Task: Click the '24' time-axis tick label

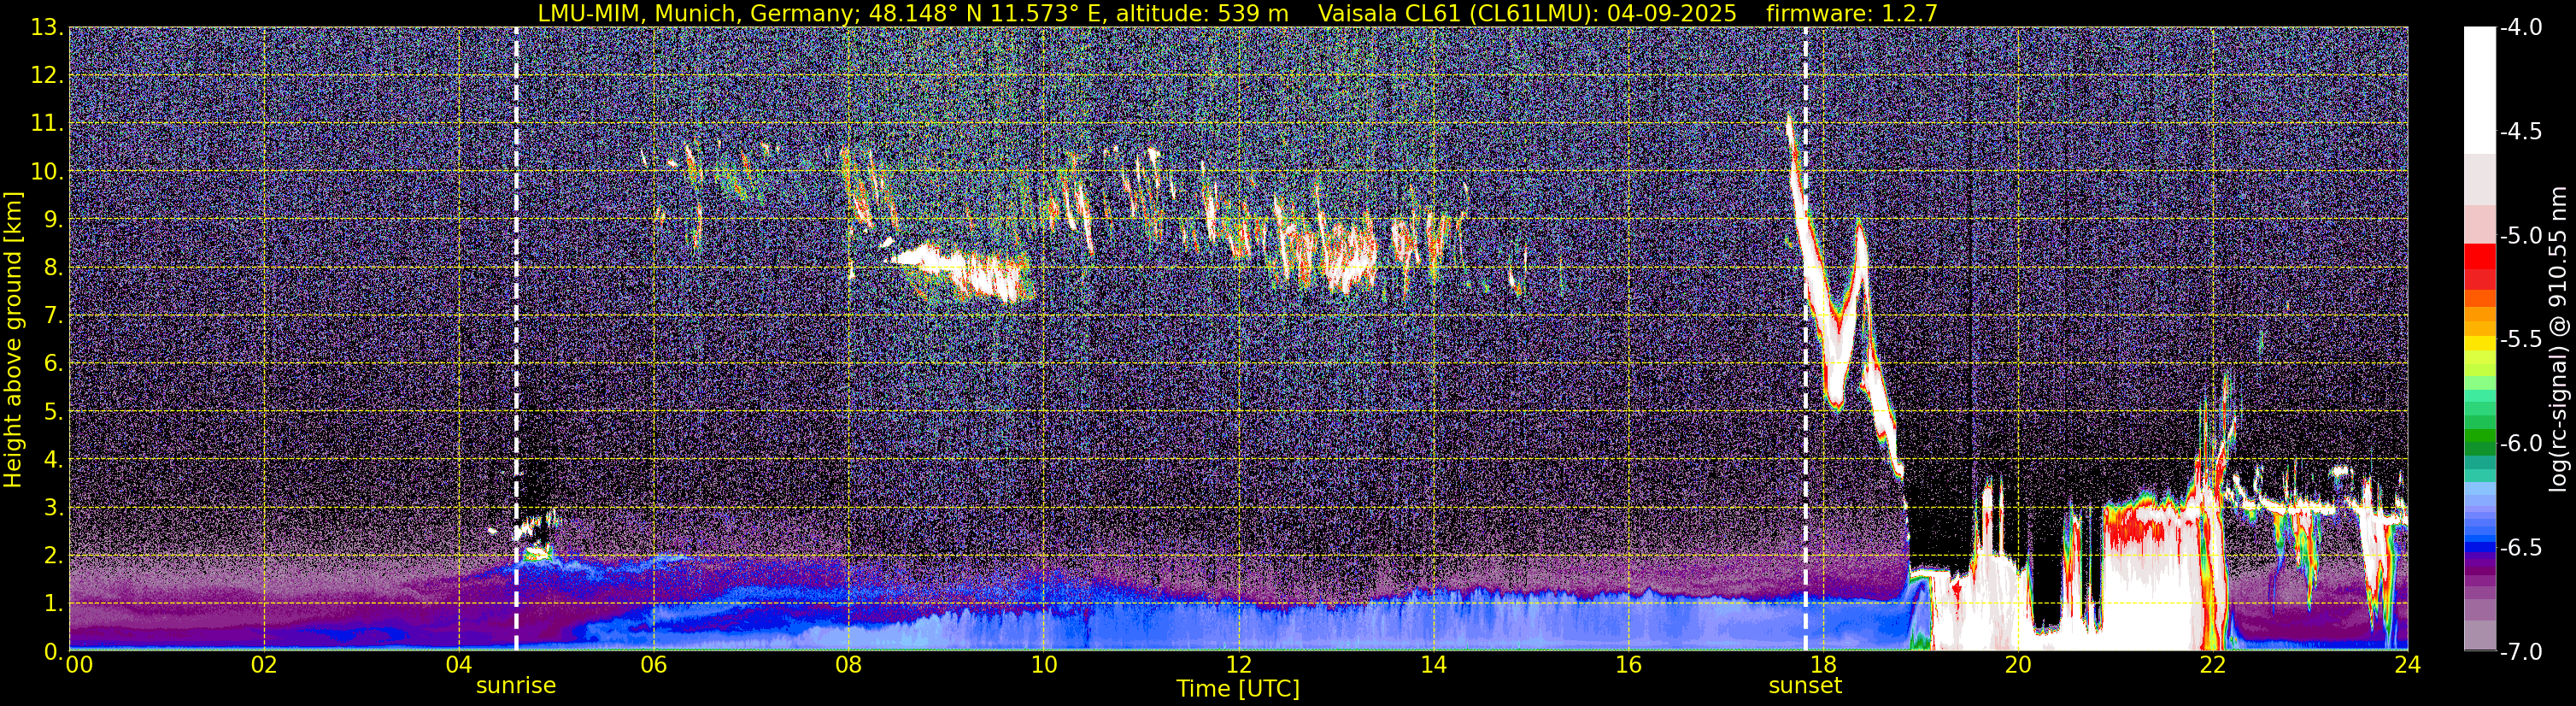Action: tap(2408, 666)
